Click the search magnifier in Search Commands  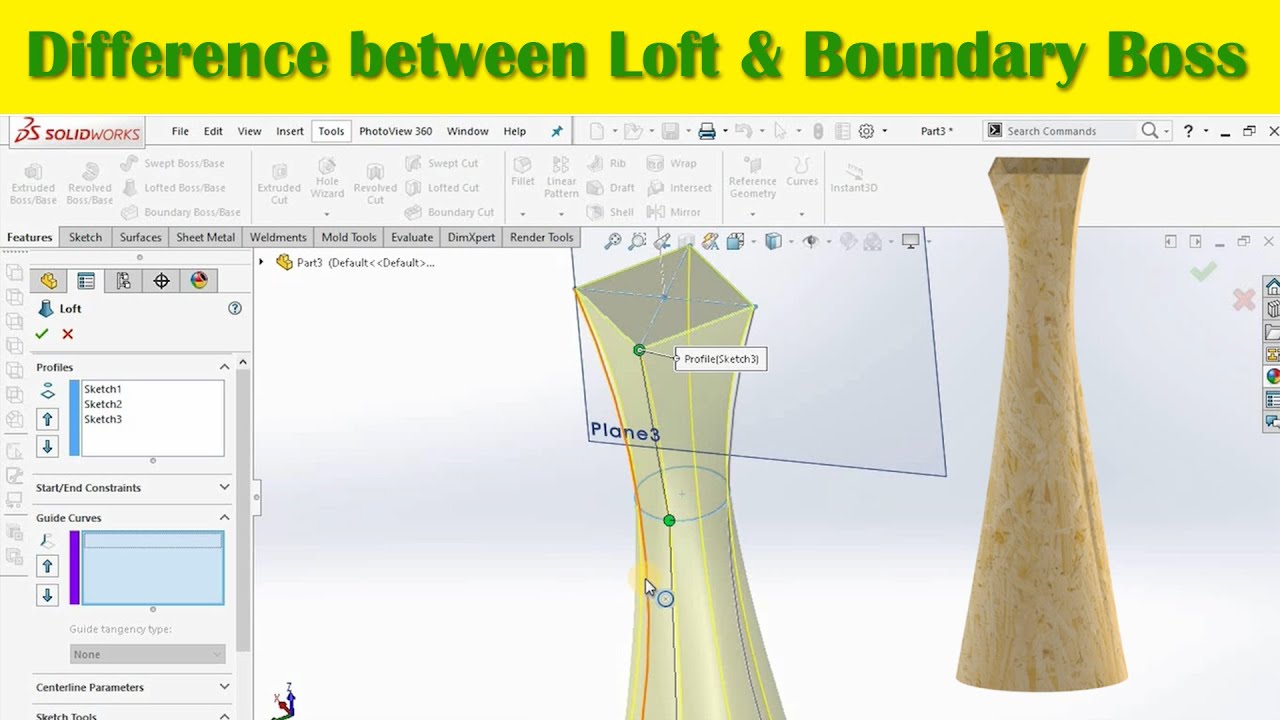pos(1150,131)
